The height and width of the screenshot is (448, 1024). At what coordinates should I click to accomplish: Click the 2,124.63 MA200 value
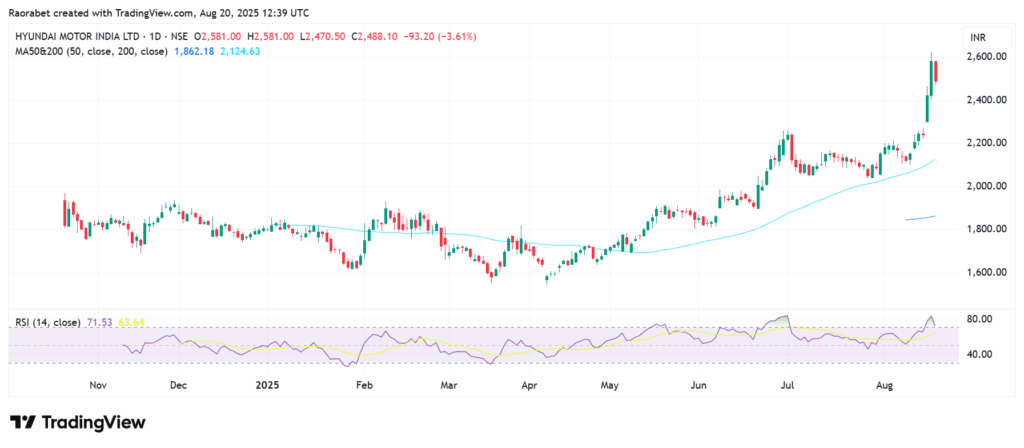[x=240, y=50]
